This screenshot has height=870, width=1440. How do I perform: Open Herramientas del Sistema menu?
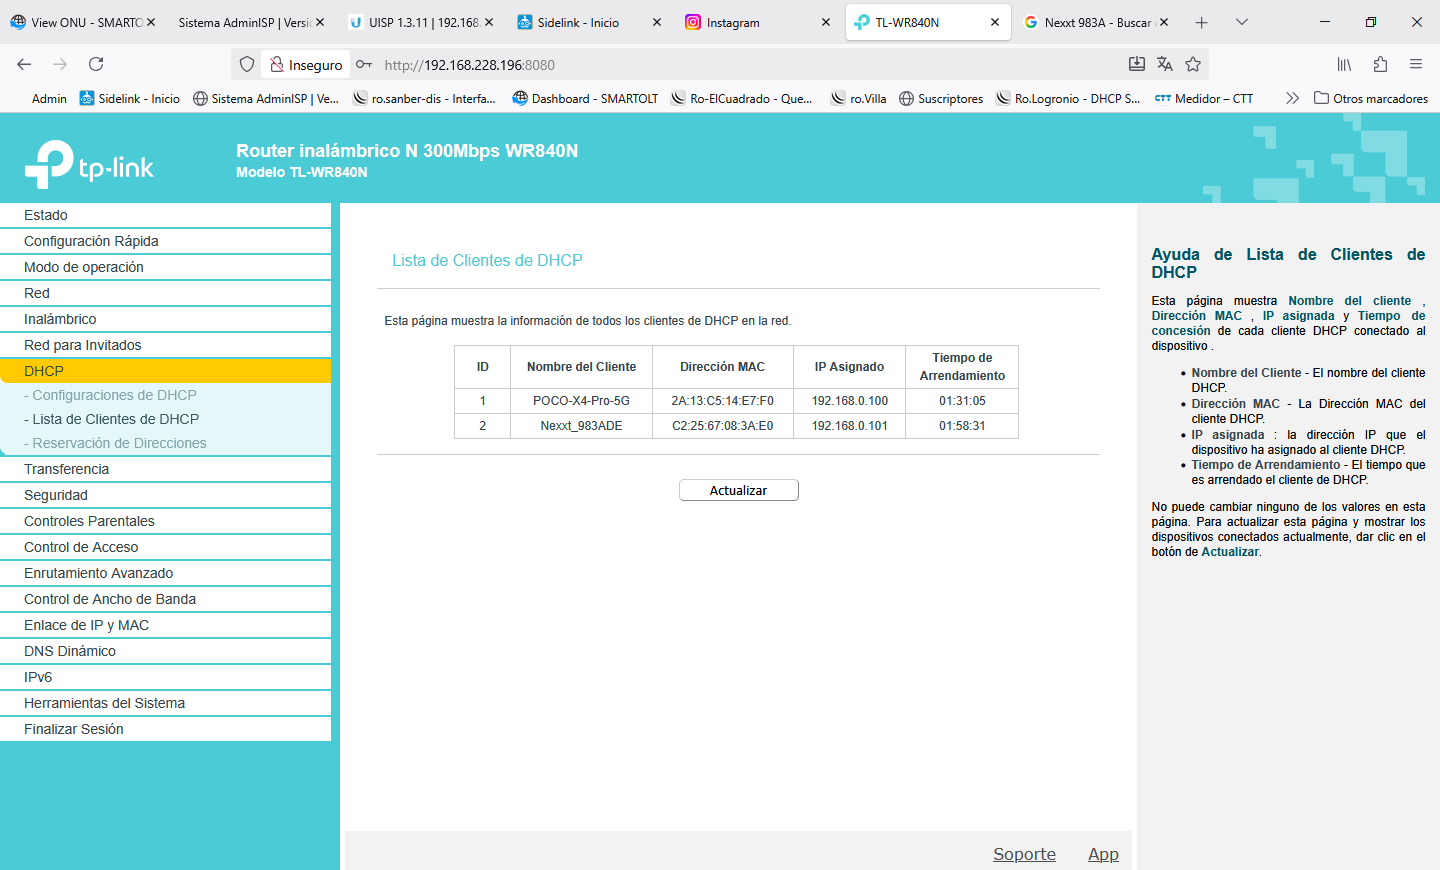[104, 703]
